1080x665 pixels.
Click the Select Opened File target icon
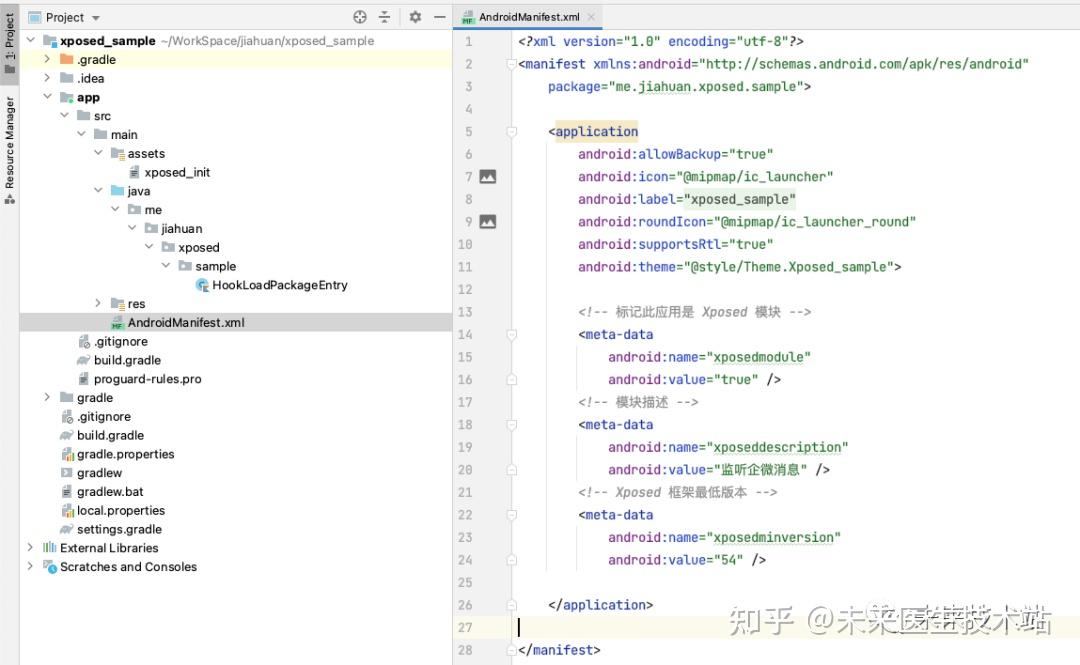point(358,17)
